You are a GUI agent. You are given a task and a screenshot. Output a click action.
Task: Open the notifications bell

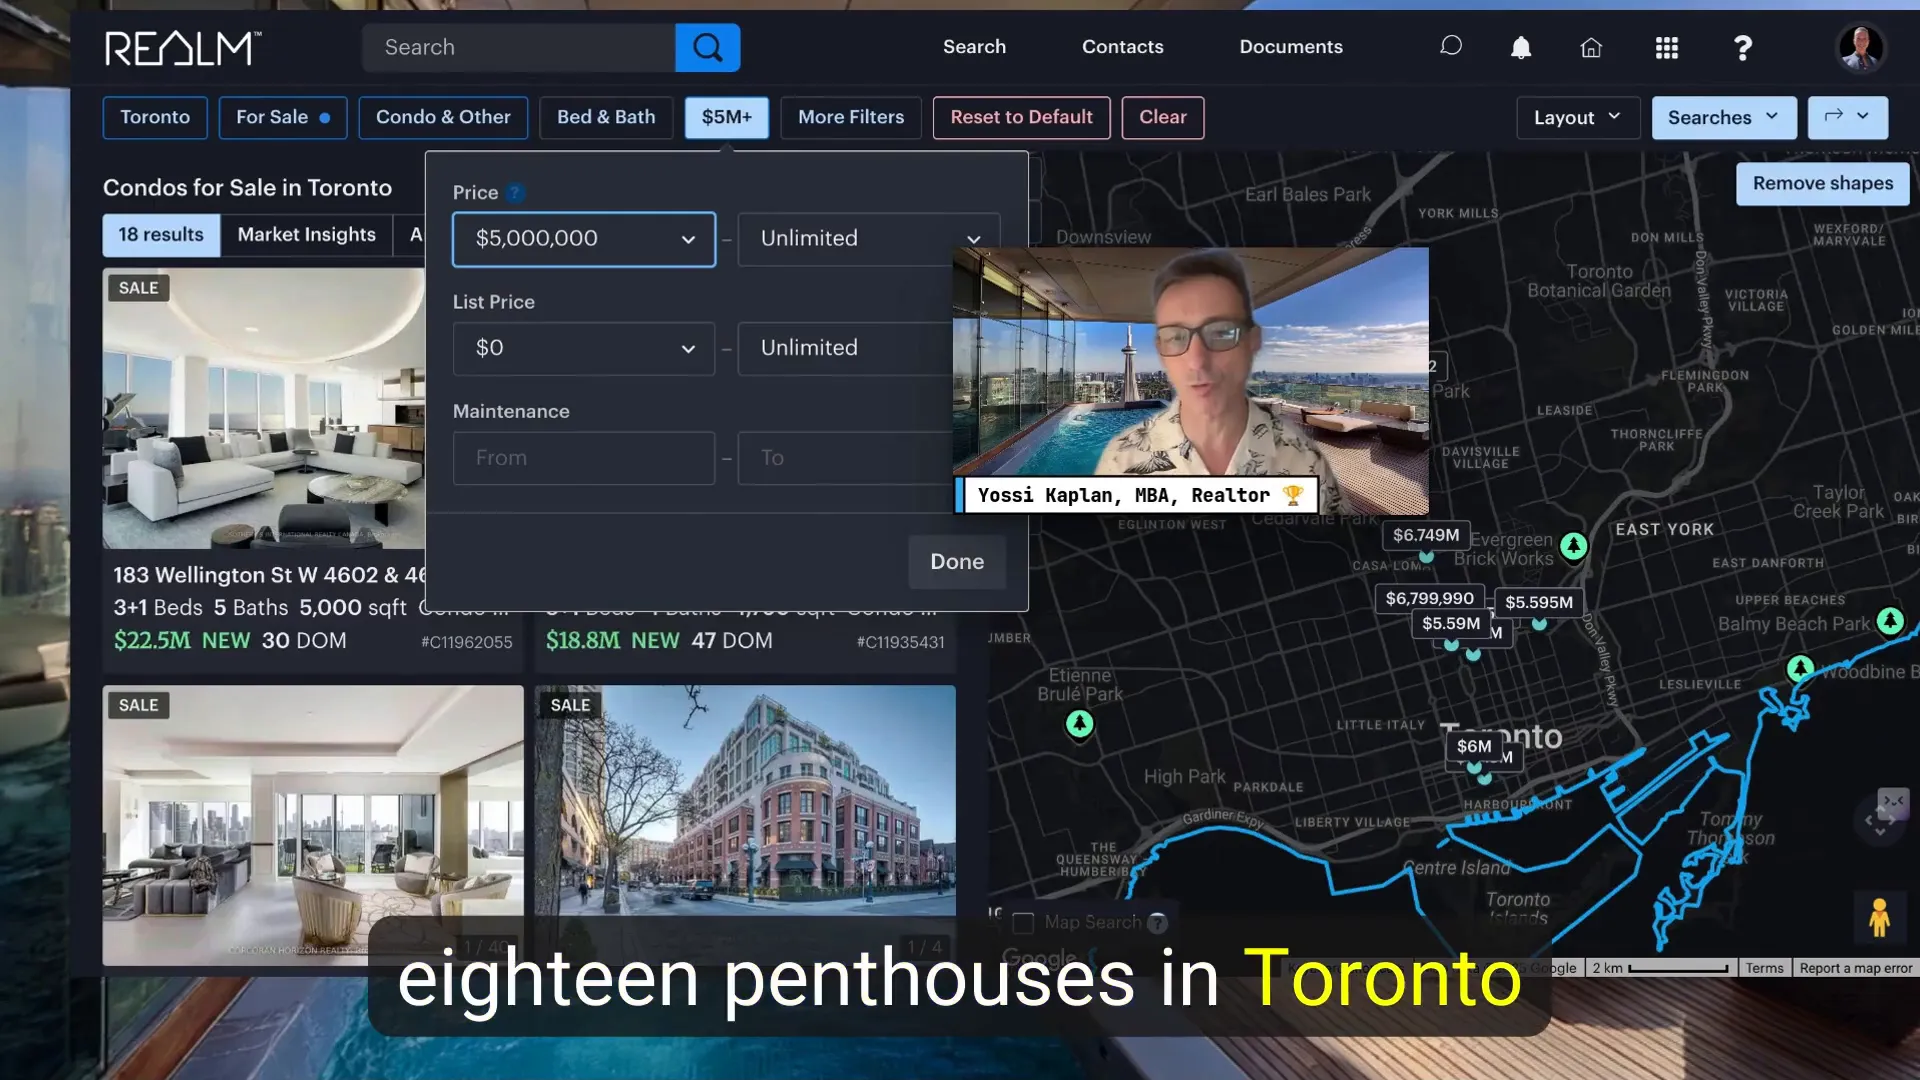click(x=1520, y=47)
